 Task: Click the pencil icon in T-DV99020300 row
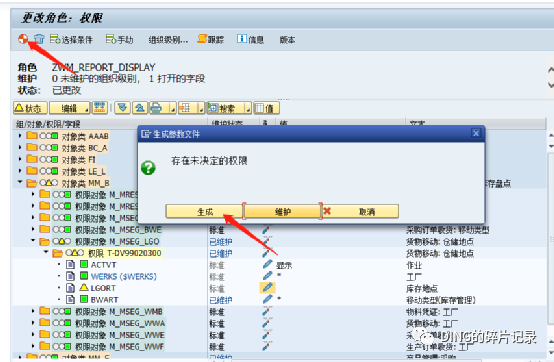(x=267, y=253)
